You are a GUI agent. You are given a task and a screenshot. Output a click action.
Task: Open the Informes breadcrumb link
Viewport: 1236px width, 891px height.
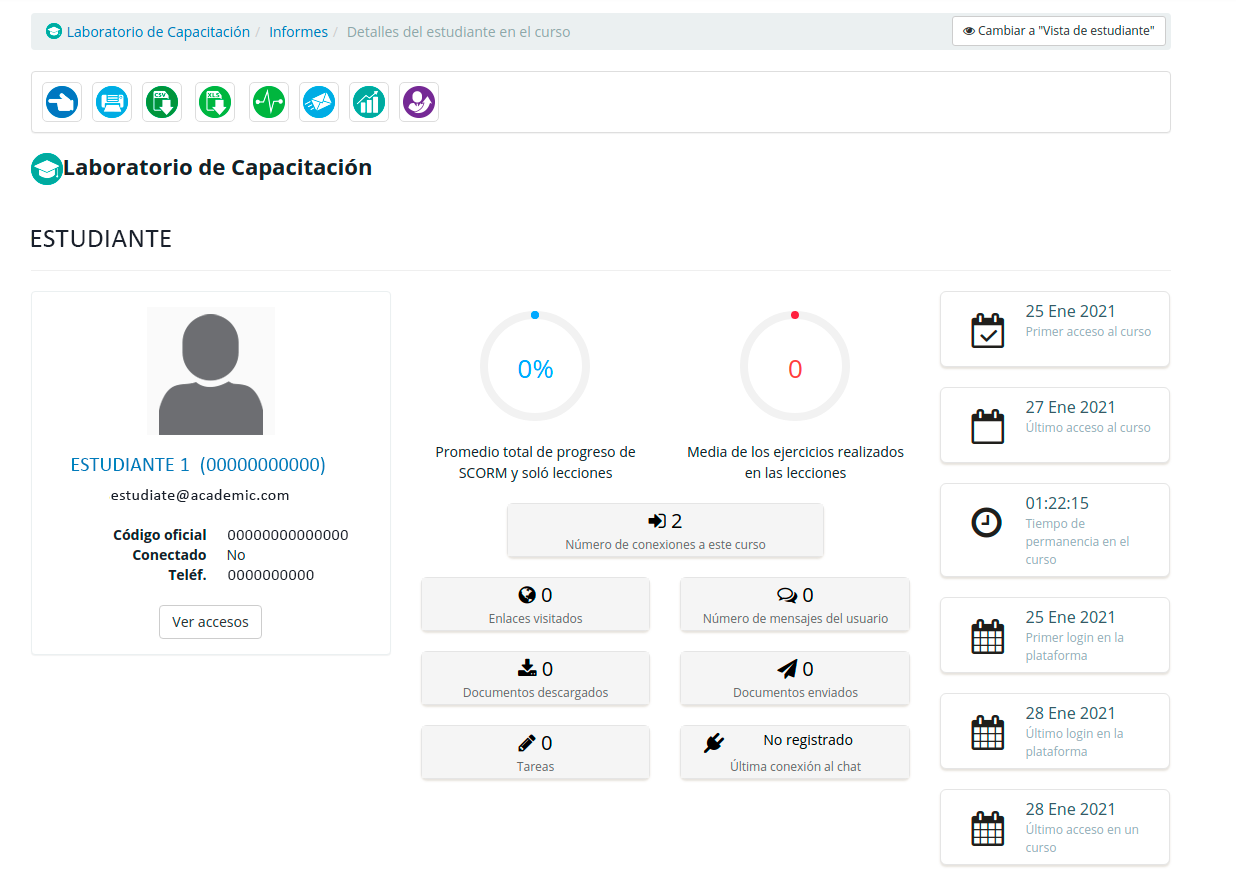click(x=298, y=32)
